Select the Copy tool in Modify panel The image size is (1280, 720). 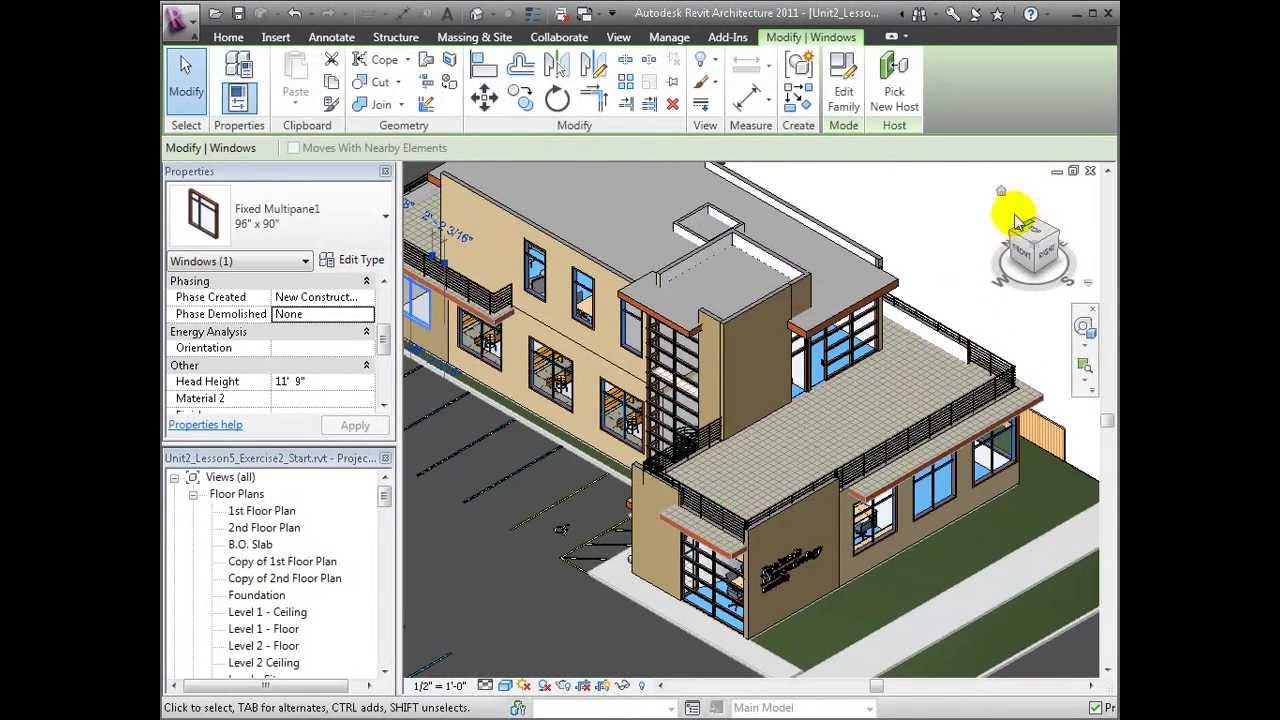click(520, 98)
